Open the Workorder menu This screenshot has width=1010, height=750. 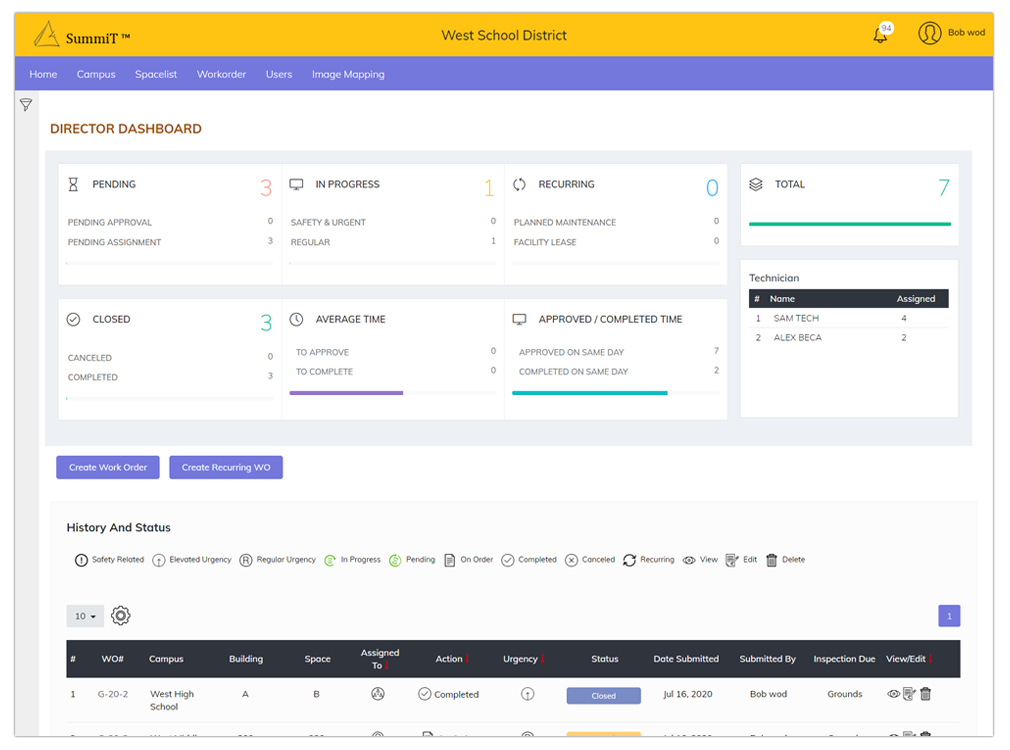pyautogui.click(x=221, y=74)
